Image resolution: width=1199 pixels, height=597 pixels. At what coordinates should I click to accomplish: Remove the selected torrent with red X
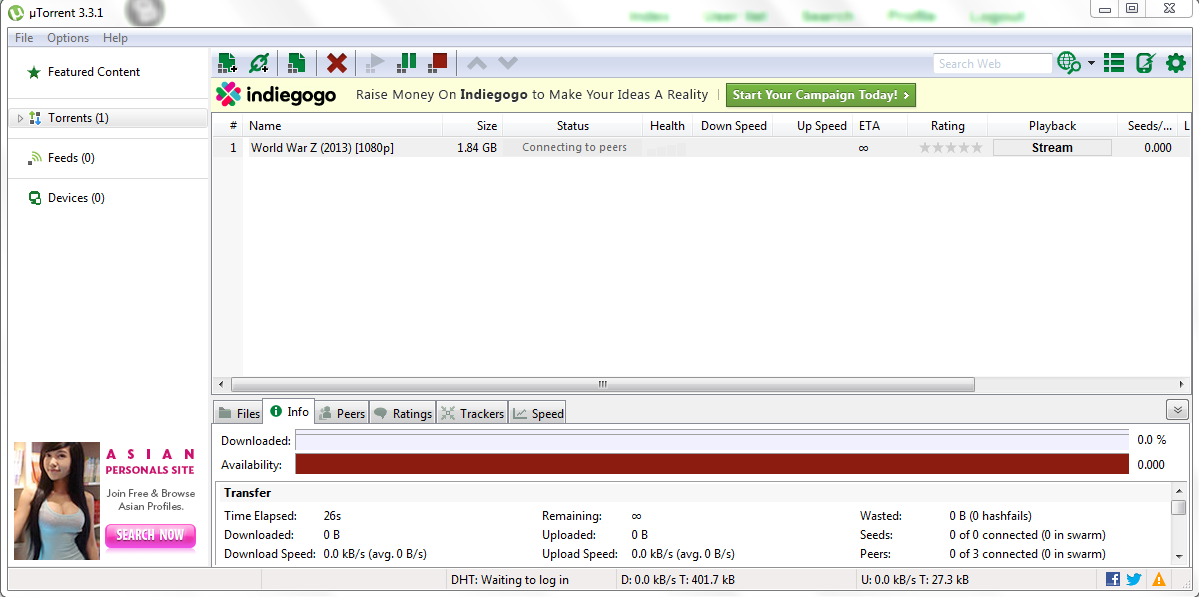(x=336, y=63)
